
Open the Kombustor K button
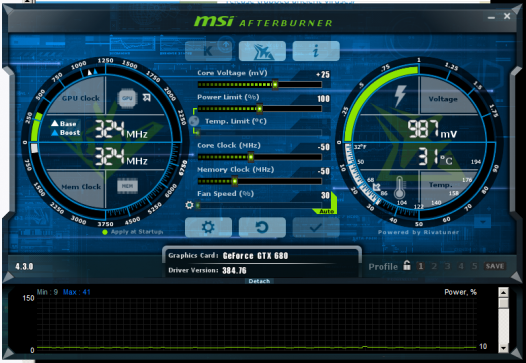(208, 51)
